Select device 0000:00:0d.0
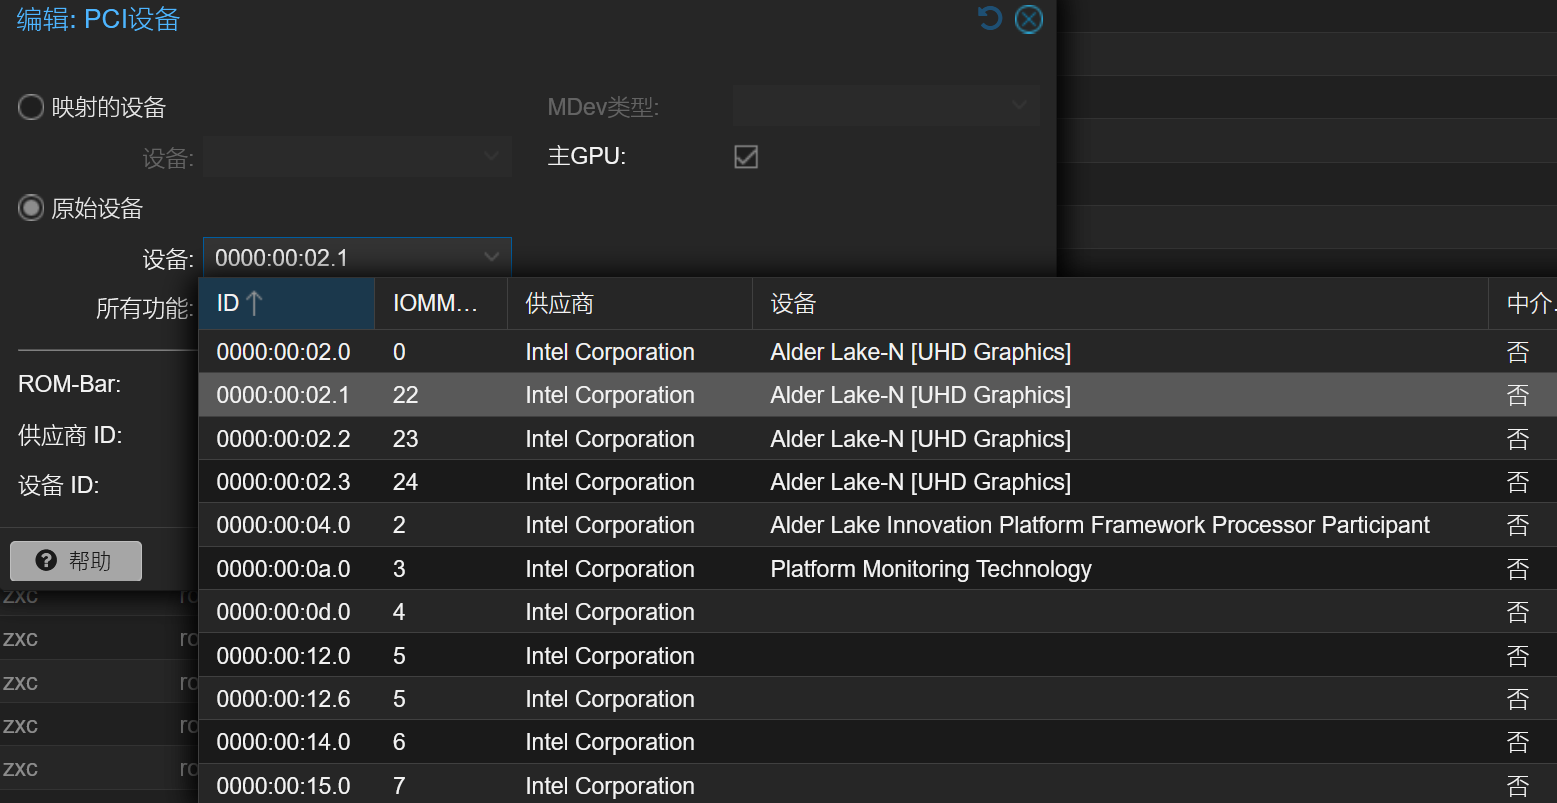 [x=878, y=612]
